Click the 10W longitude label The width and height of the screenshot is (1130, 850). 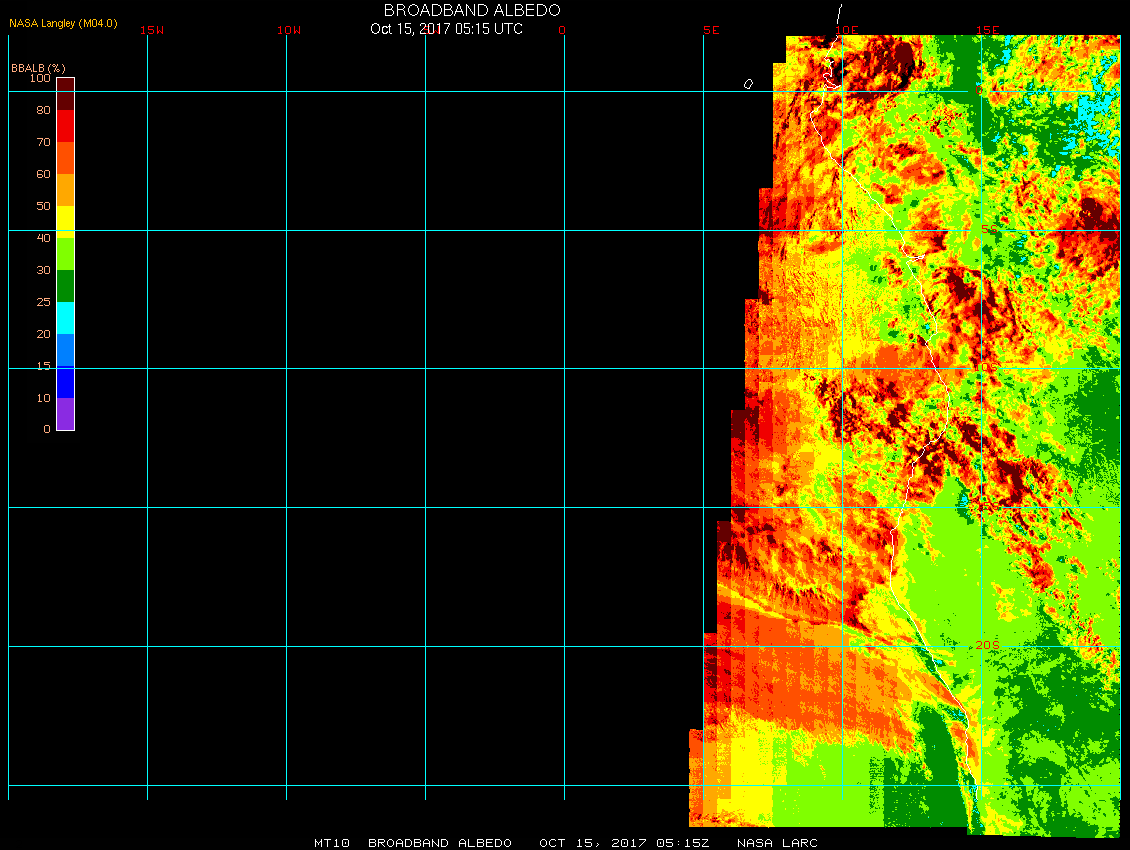pyautogui.click(x=289, y=30)
